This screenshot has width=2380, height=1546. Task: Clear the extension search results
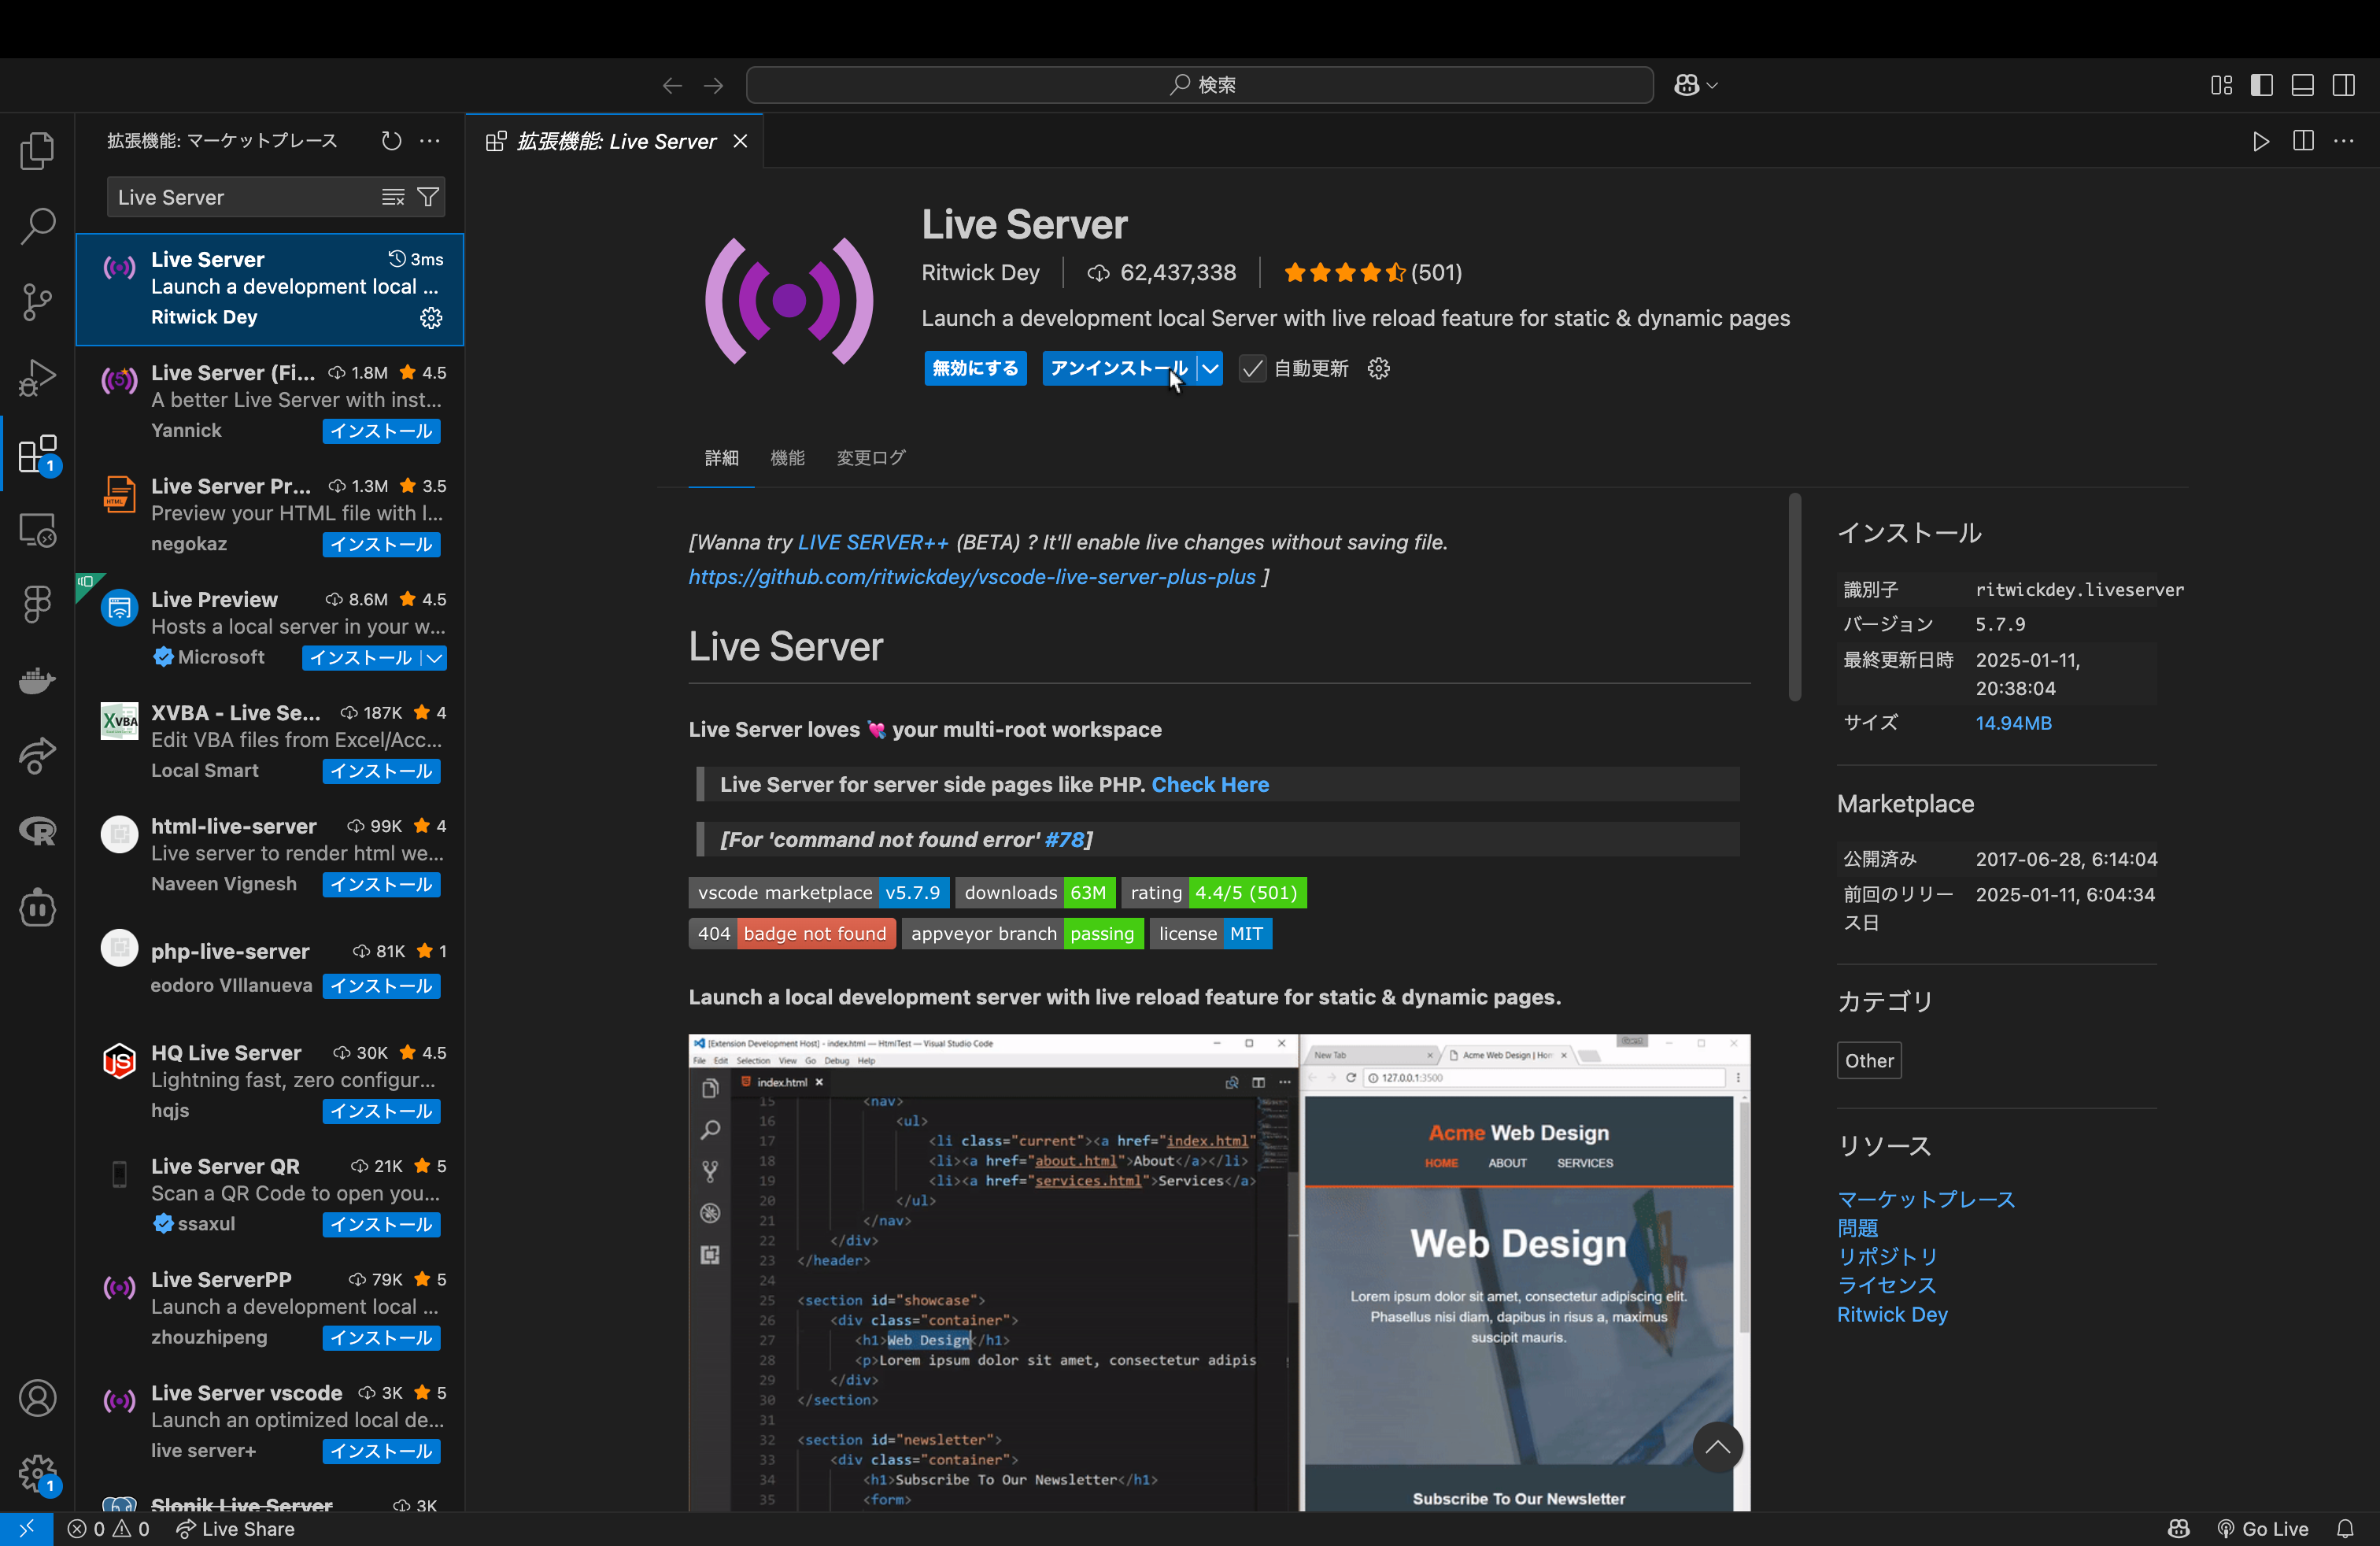(x=393, y=197)
